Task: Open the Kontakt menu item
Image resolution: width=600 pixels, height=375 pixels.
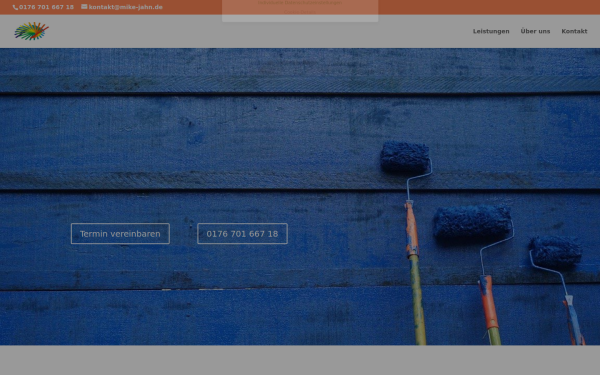Action: coord(574,31)
